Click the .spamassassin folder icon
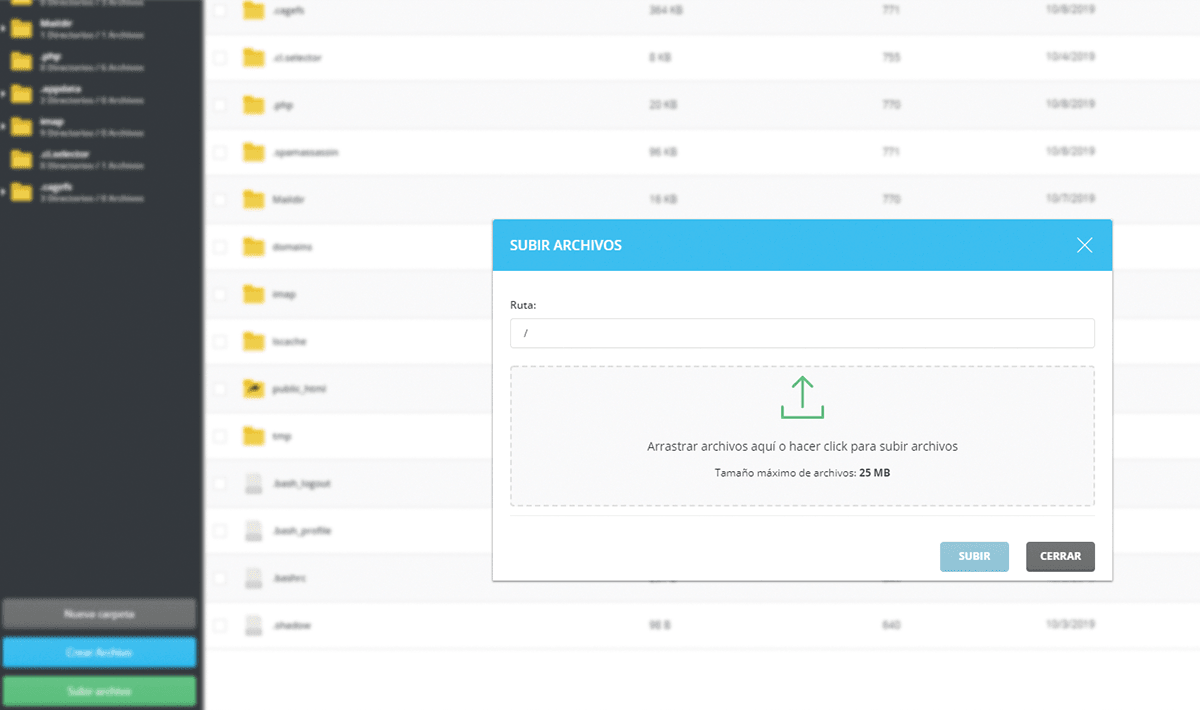The width and height of the screenshot is (1200, 710). click(x=253, y=152)
